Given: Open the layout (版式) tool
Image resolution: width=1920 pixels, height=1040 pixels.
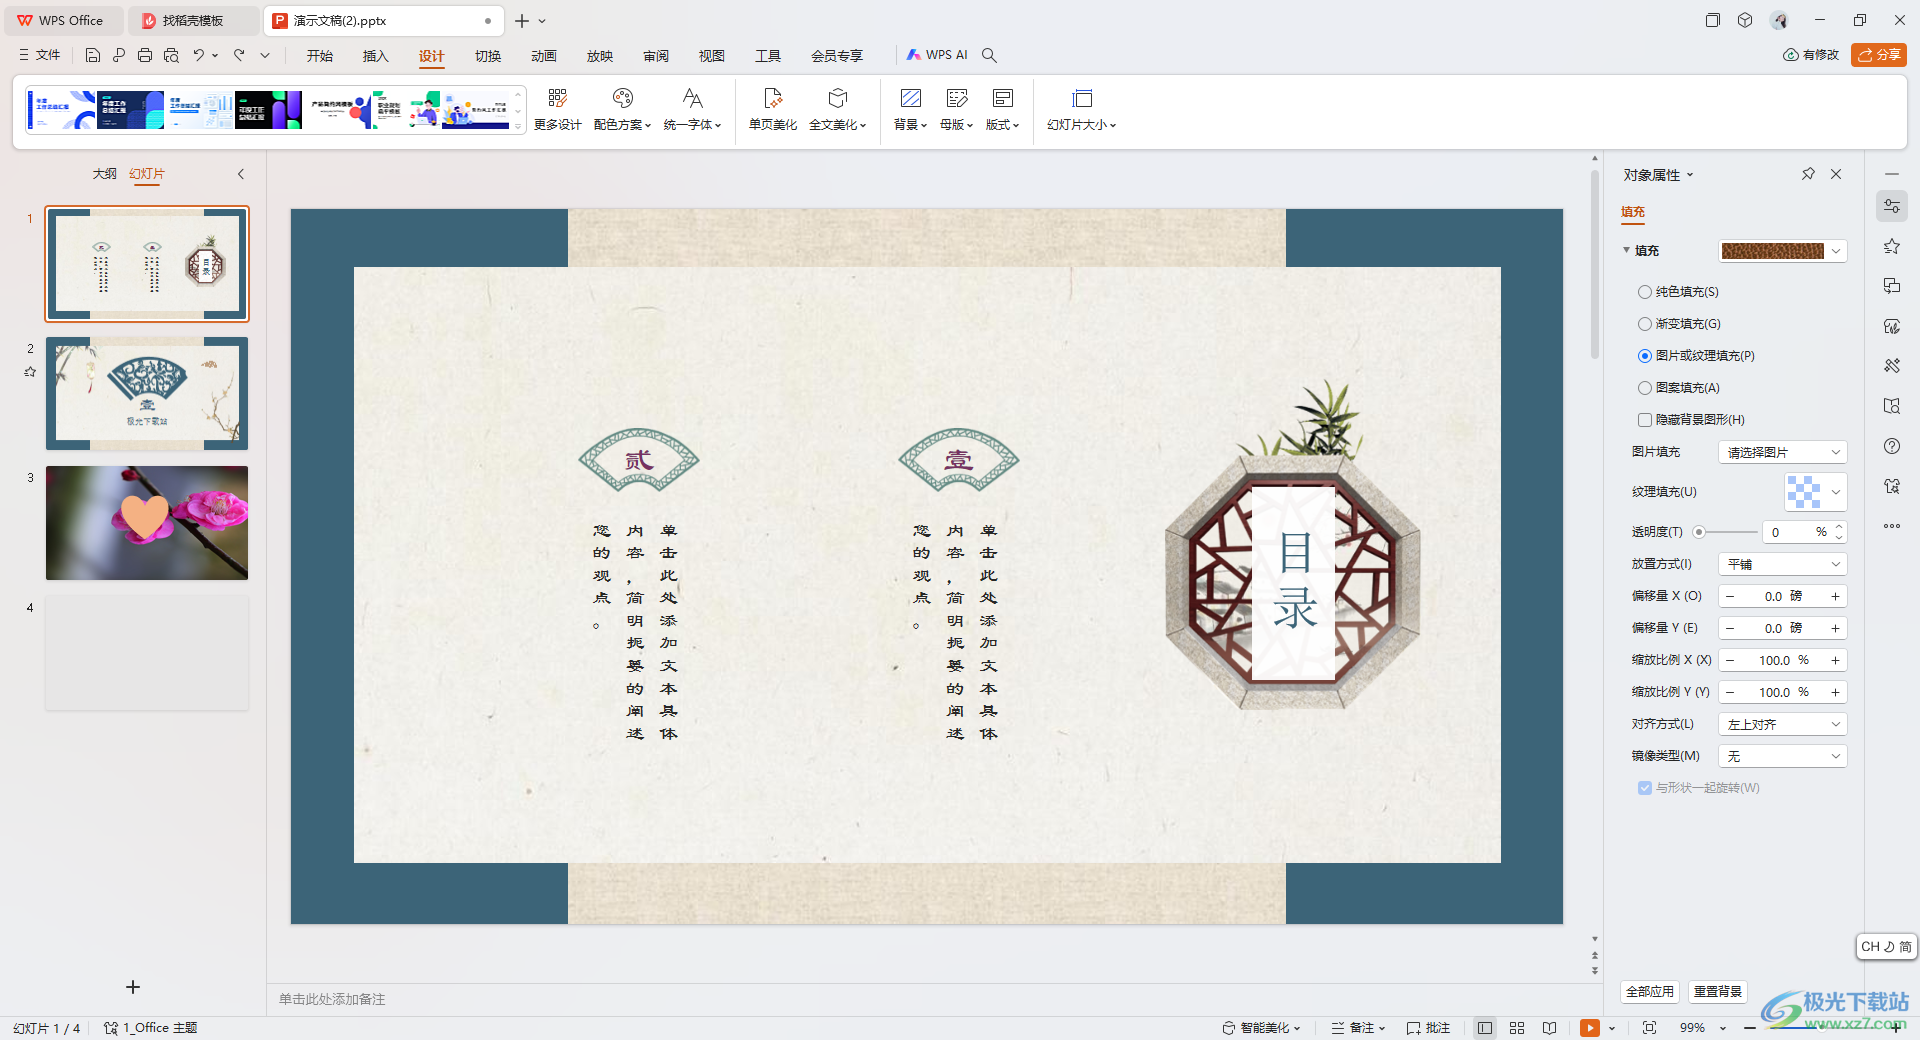Looking at the screenshot, I should click(1002, 109).
